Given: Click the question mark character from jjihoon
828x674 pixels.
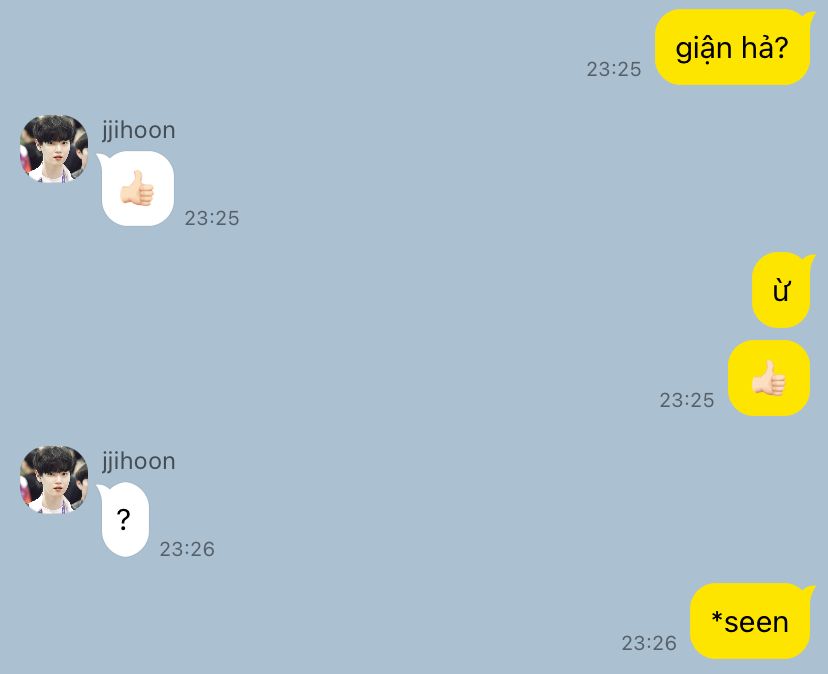Looking at the screenshot, I should tap(123, 520).
